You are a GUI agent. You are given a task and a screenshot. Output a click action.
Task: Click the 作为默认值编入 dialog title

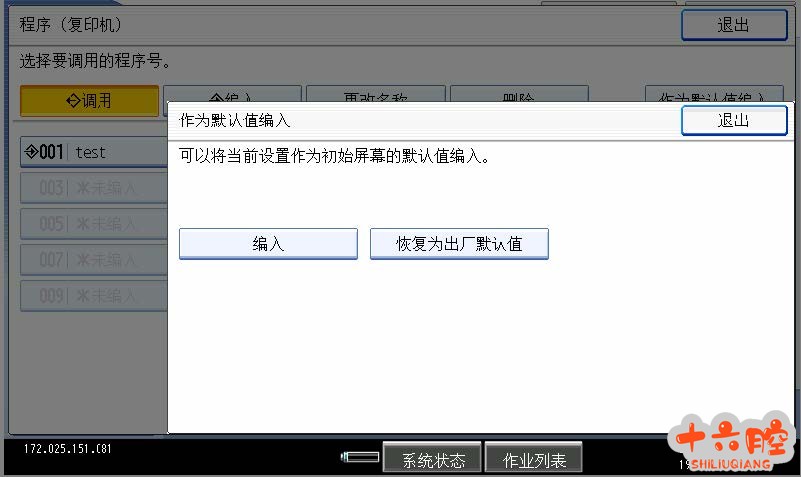tap(234, 120)
